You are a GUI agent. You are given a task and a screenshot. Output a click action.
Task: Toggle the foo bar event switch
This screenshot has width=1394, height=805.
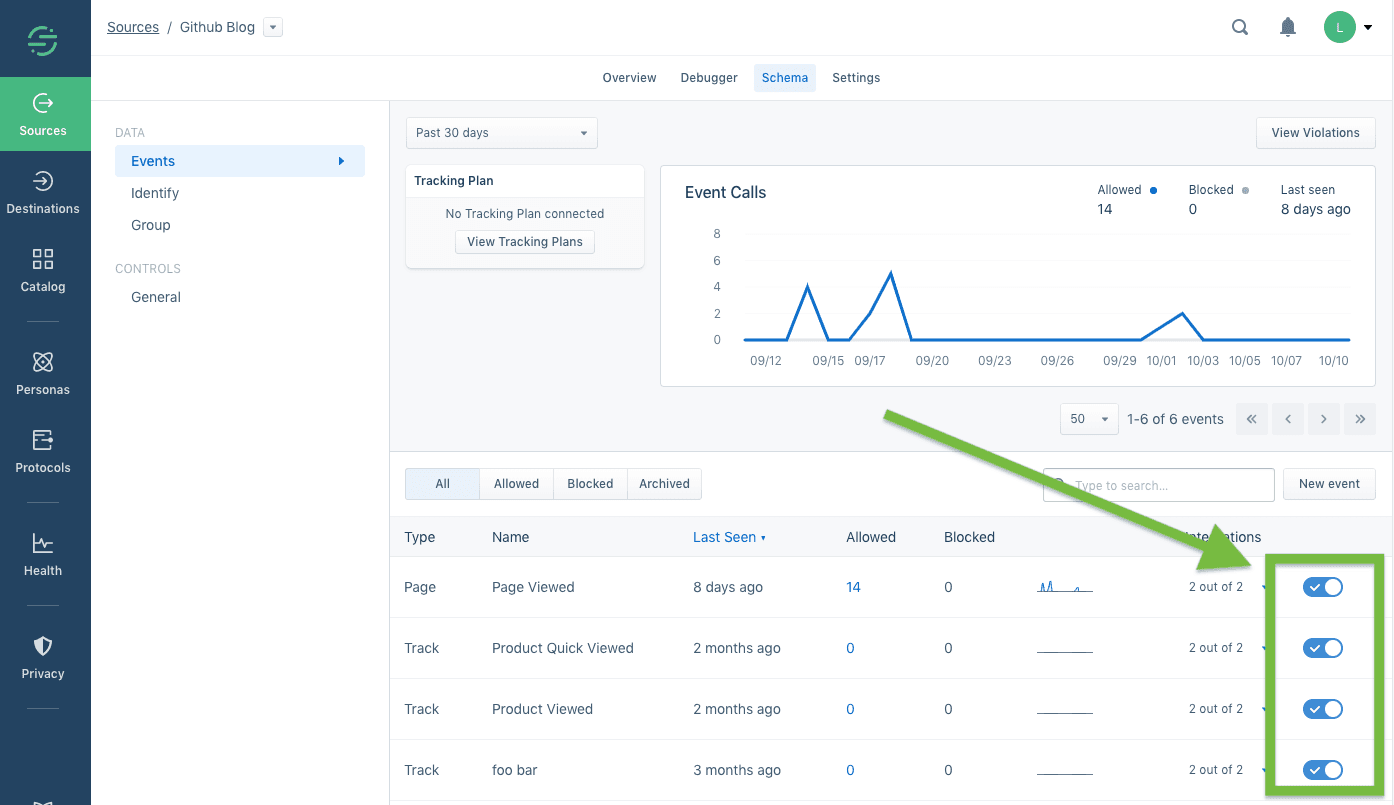(x=1322, y=770)
